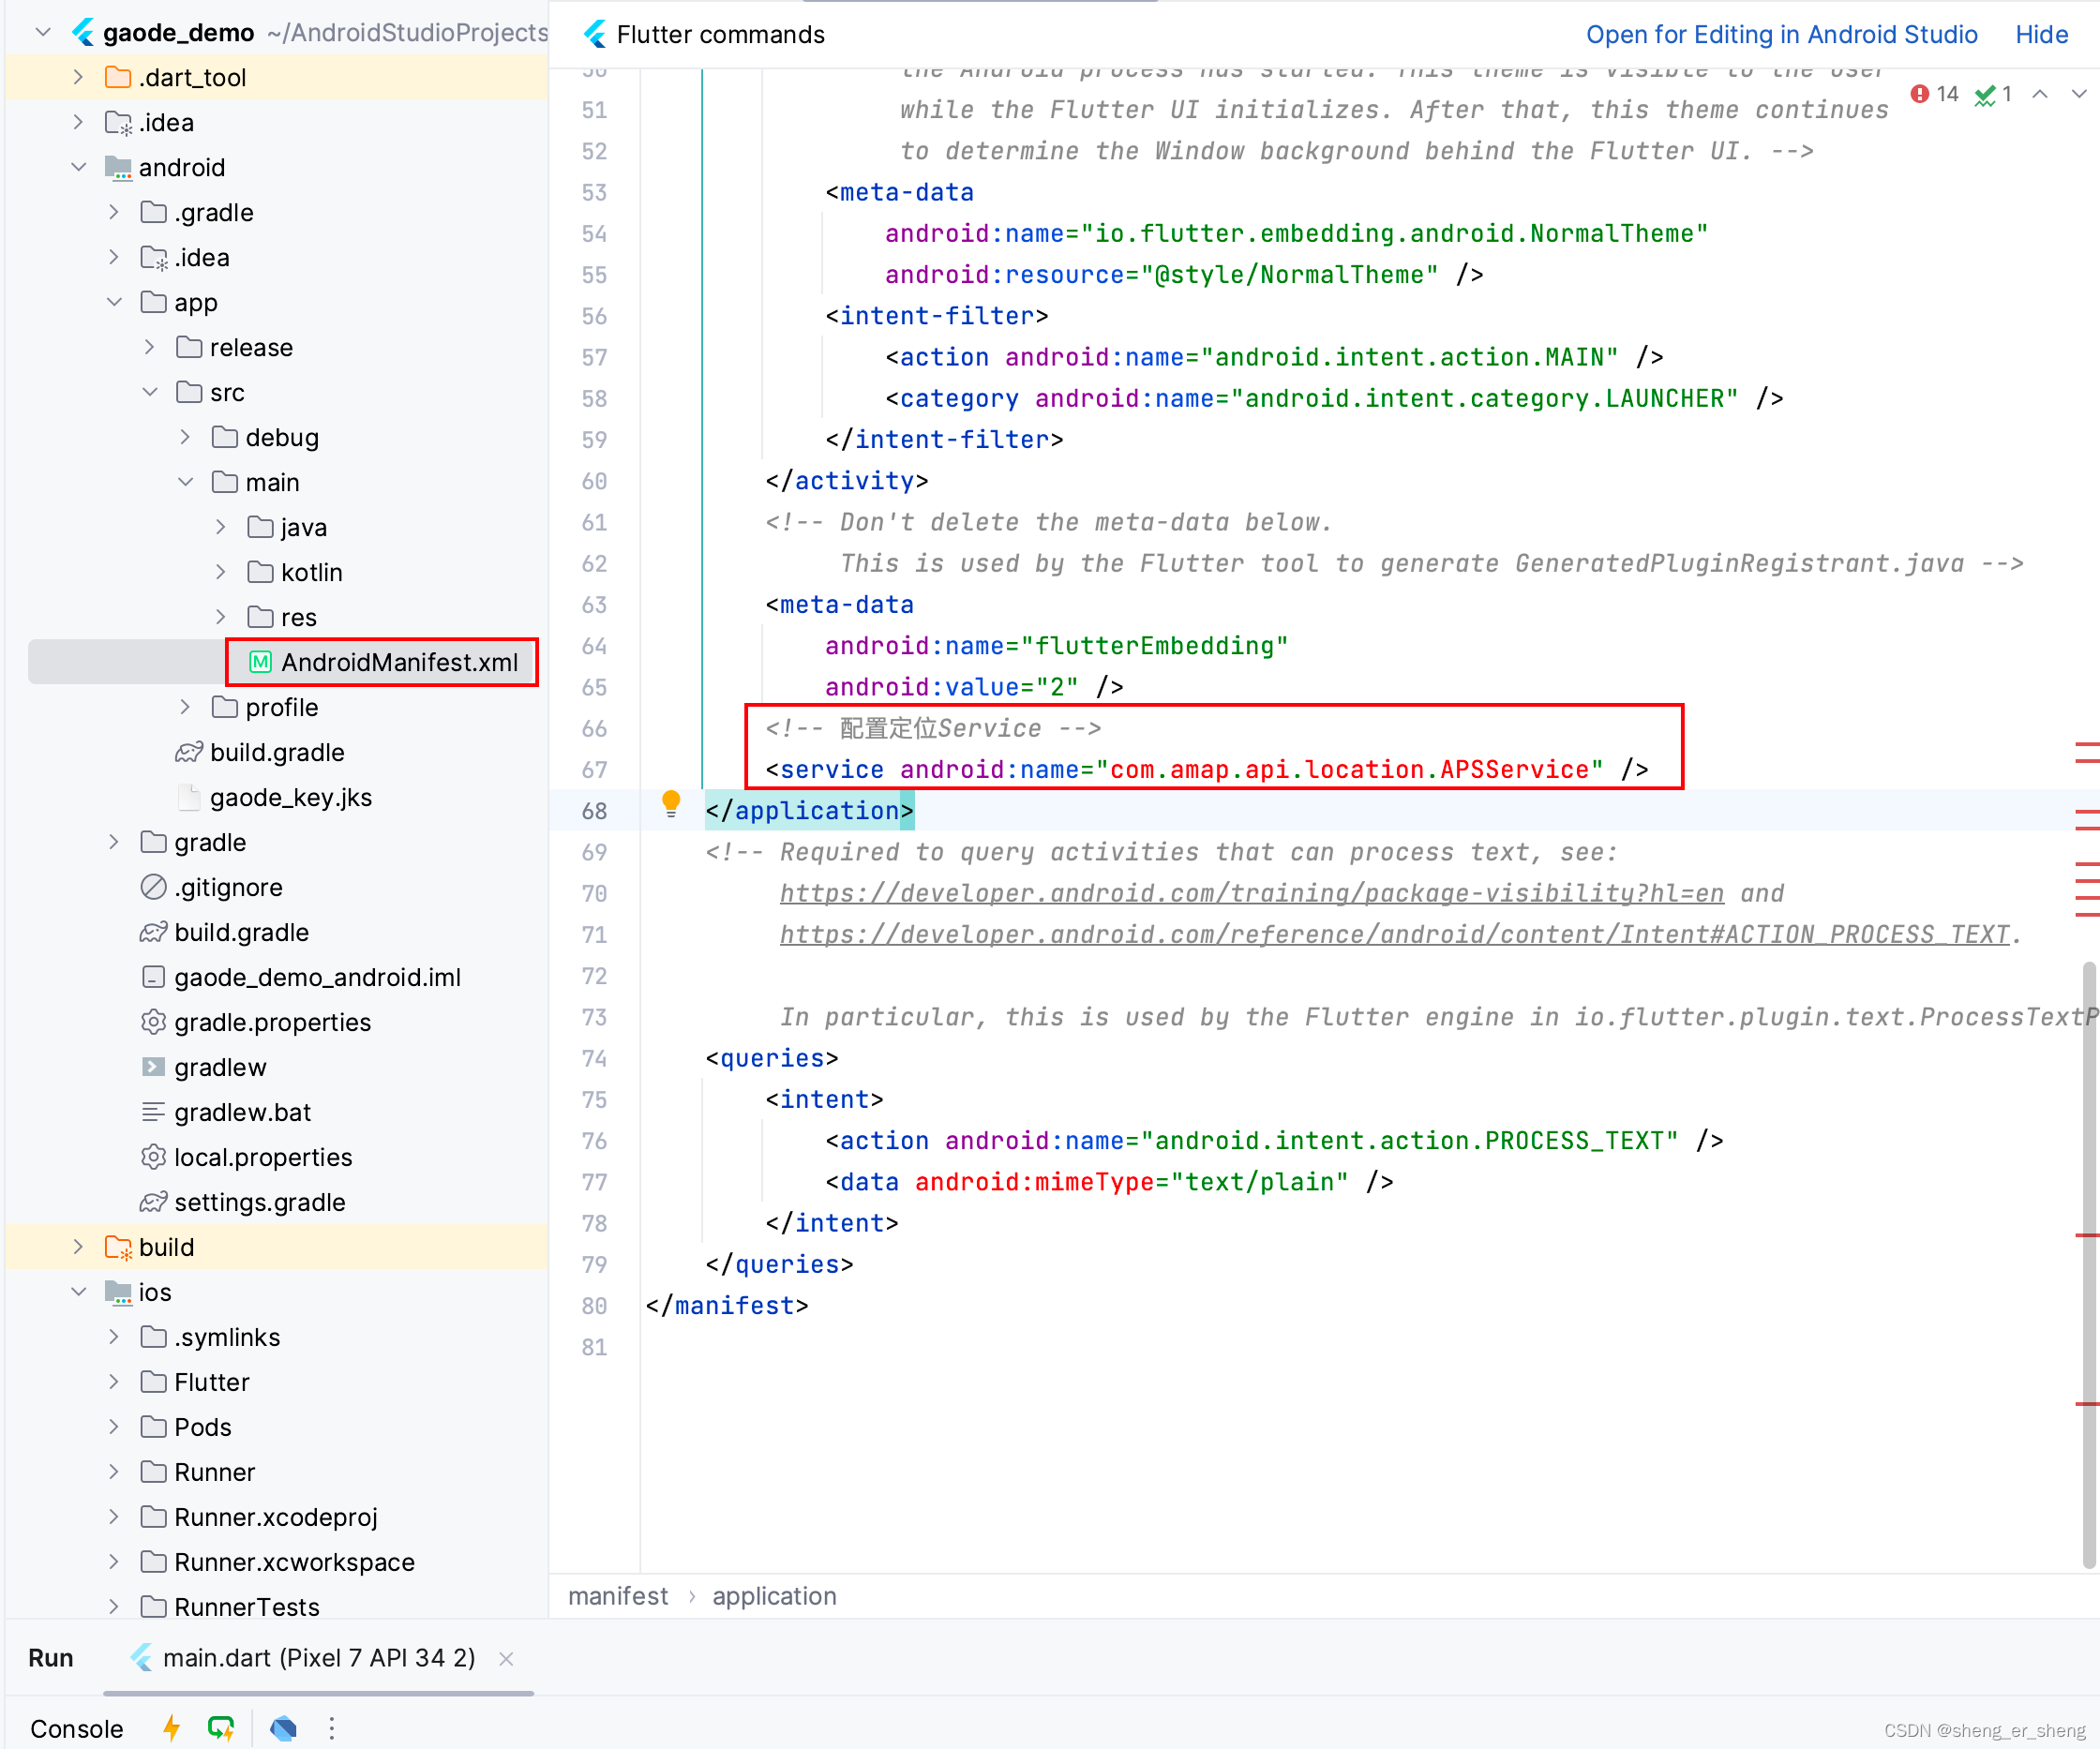Click Open for Editing in Android Studio
This screenshot has width=2100, height=1749.
pos(1781,34)
